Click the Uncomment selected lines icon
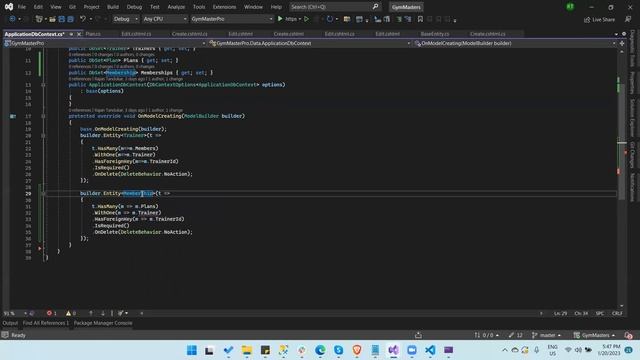Image resolution: width=640 pixels, height=360 pixels. click(x=408, y=19)
